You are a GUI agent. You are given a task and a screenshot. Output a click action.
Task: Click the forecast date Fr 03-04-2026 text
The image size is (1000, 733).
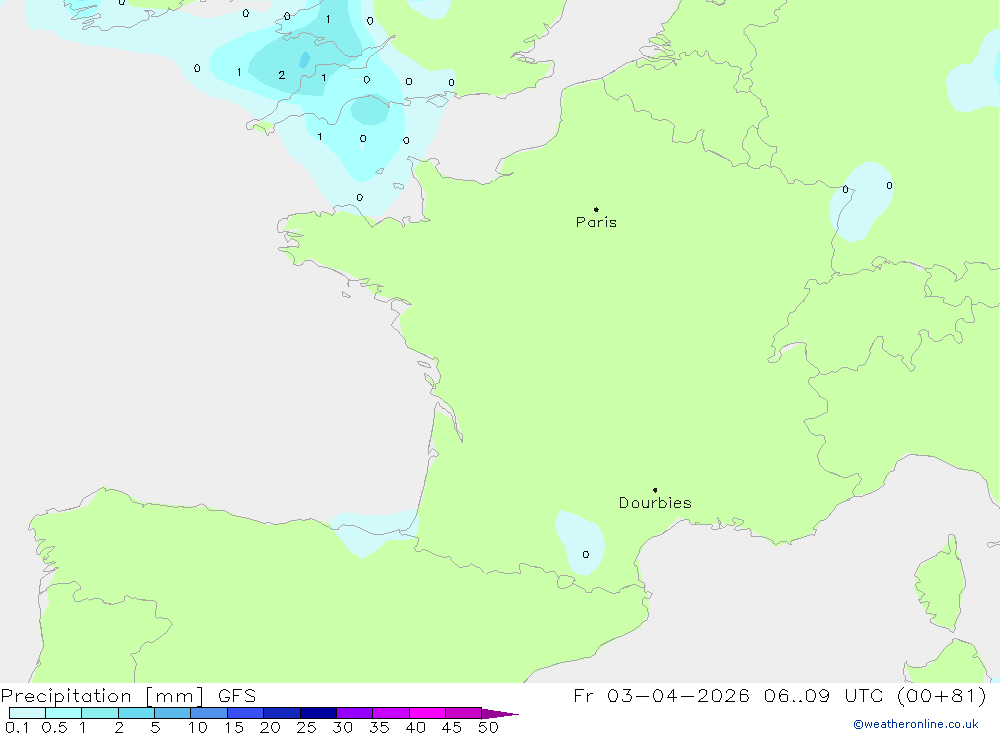pyautogui.click(x=661, y=695)
